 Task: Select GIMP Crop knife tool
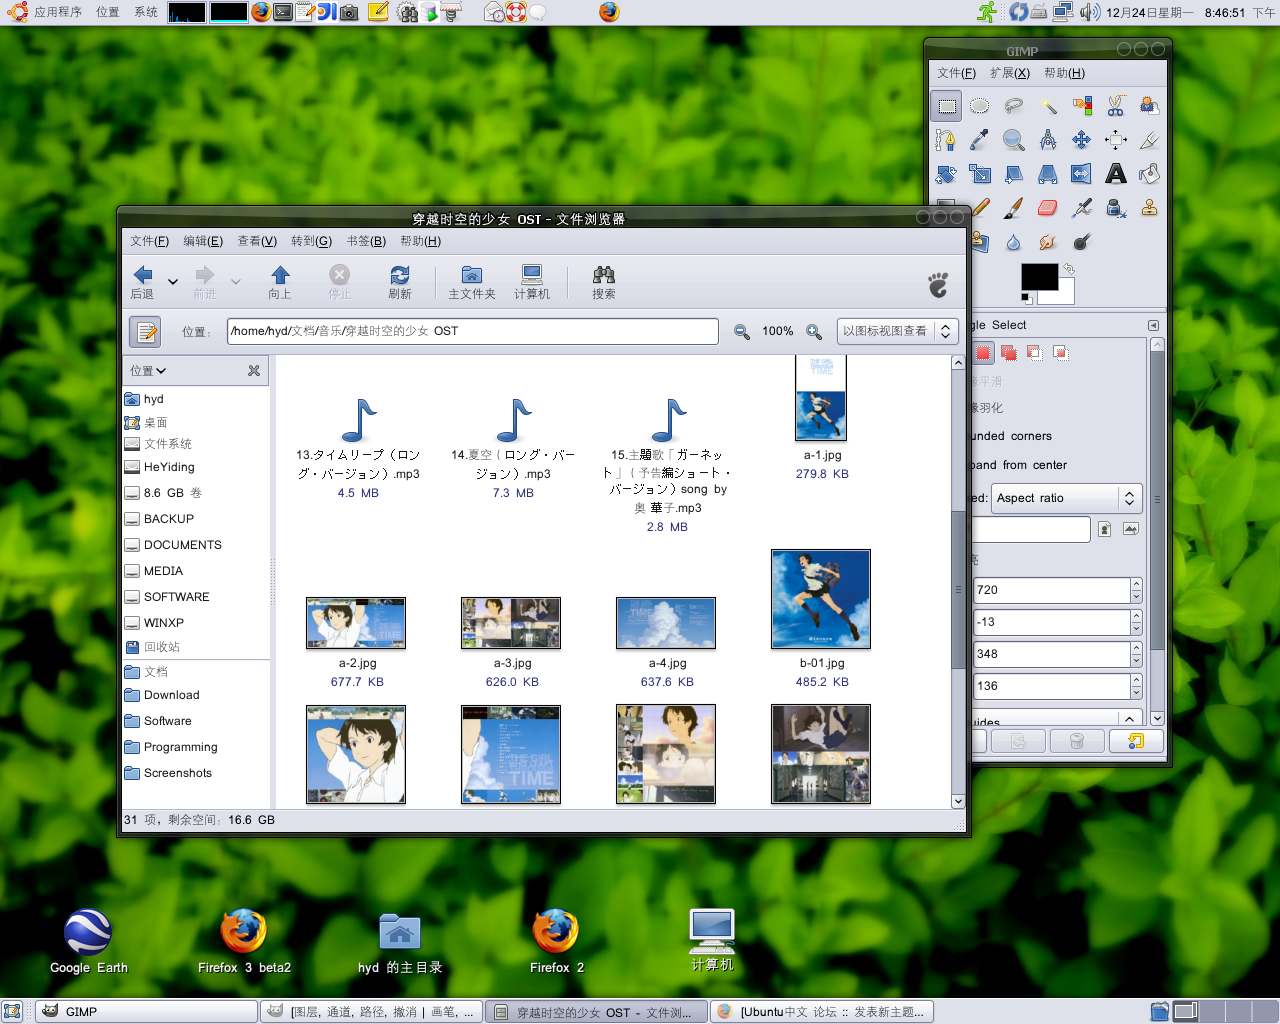(1150, 140)
